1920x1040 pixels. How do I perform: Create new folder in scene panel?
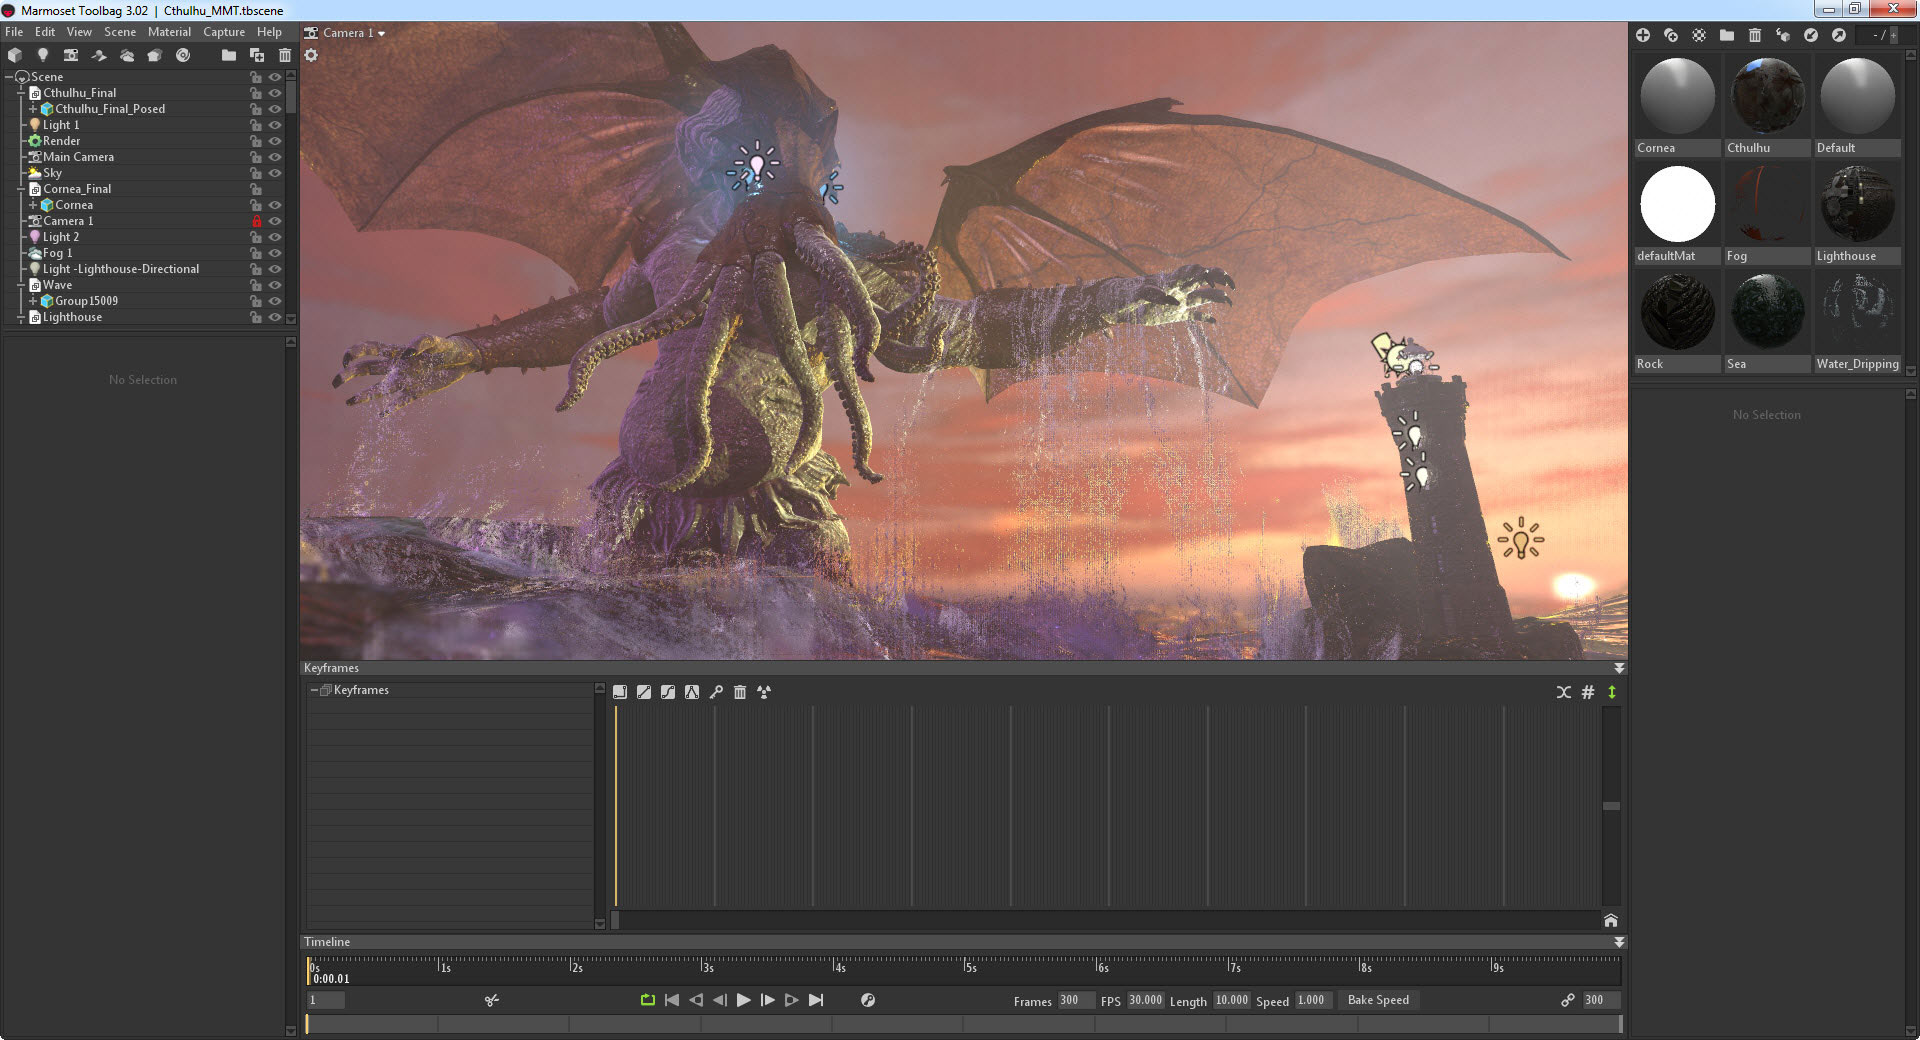pyautogui.click(x=229, y=55)
